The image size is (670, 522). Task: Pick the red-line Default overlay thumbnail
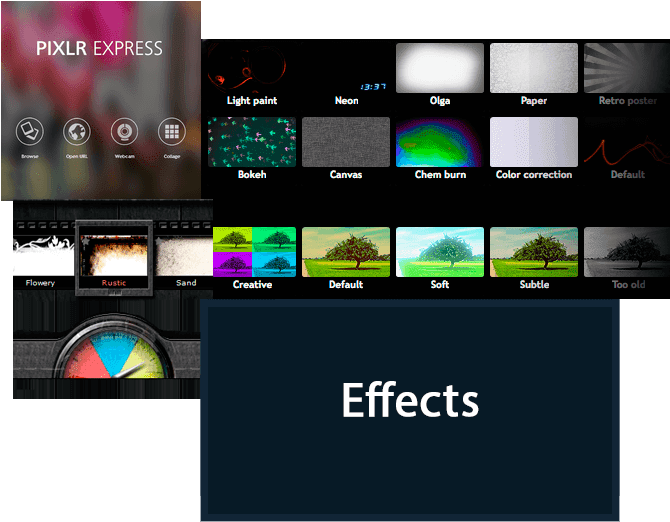point(627,142)
